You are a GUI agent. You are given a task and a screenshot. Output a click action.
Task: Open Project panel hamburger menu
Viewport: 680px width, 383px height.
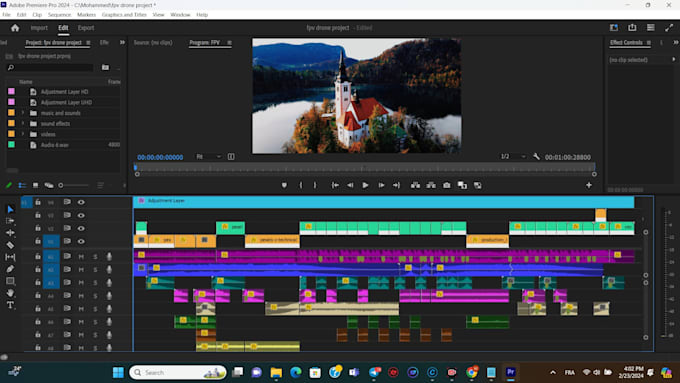pyautogui.click(x=88, y=43)
